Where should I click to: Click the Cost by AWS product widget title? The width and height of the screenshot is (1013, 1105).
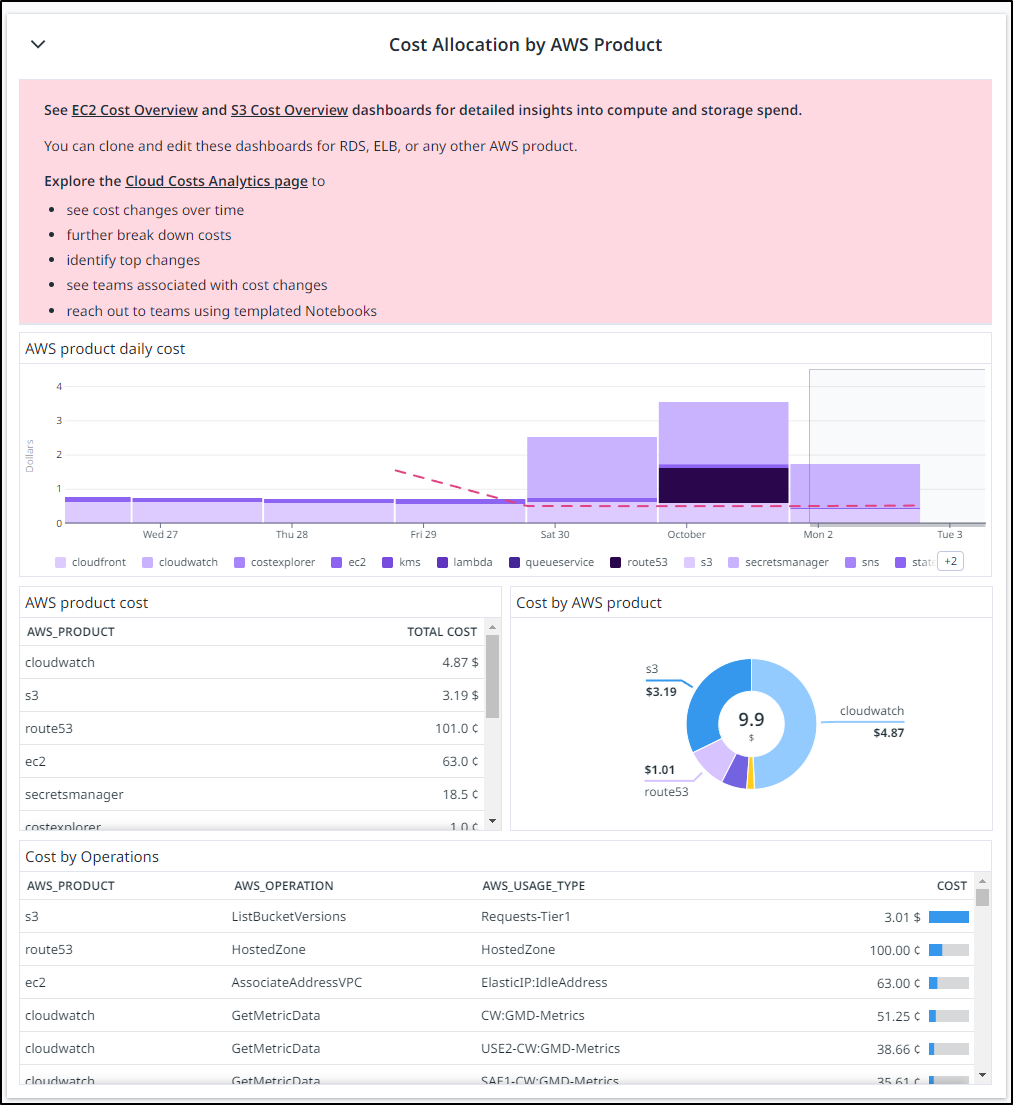click(589, 603)
